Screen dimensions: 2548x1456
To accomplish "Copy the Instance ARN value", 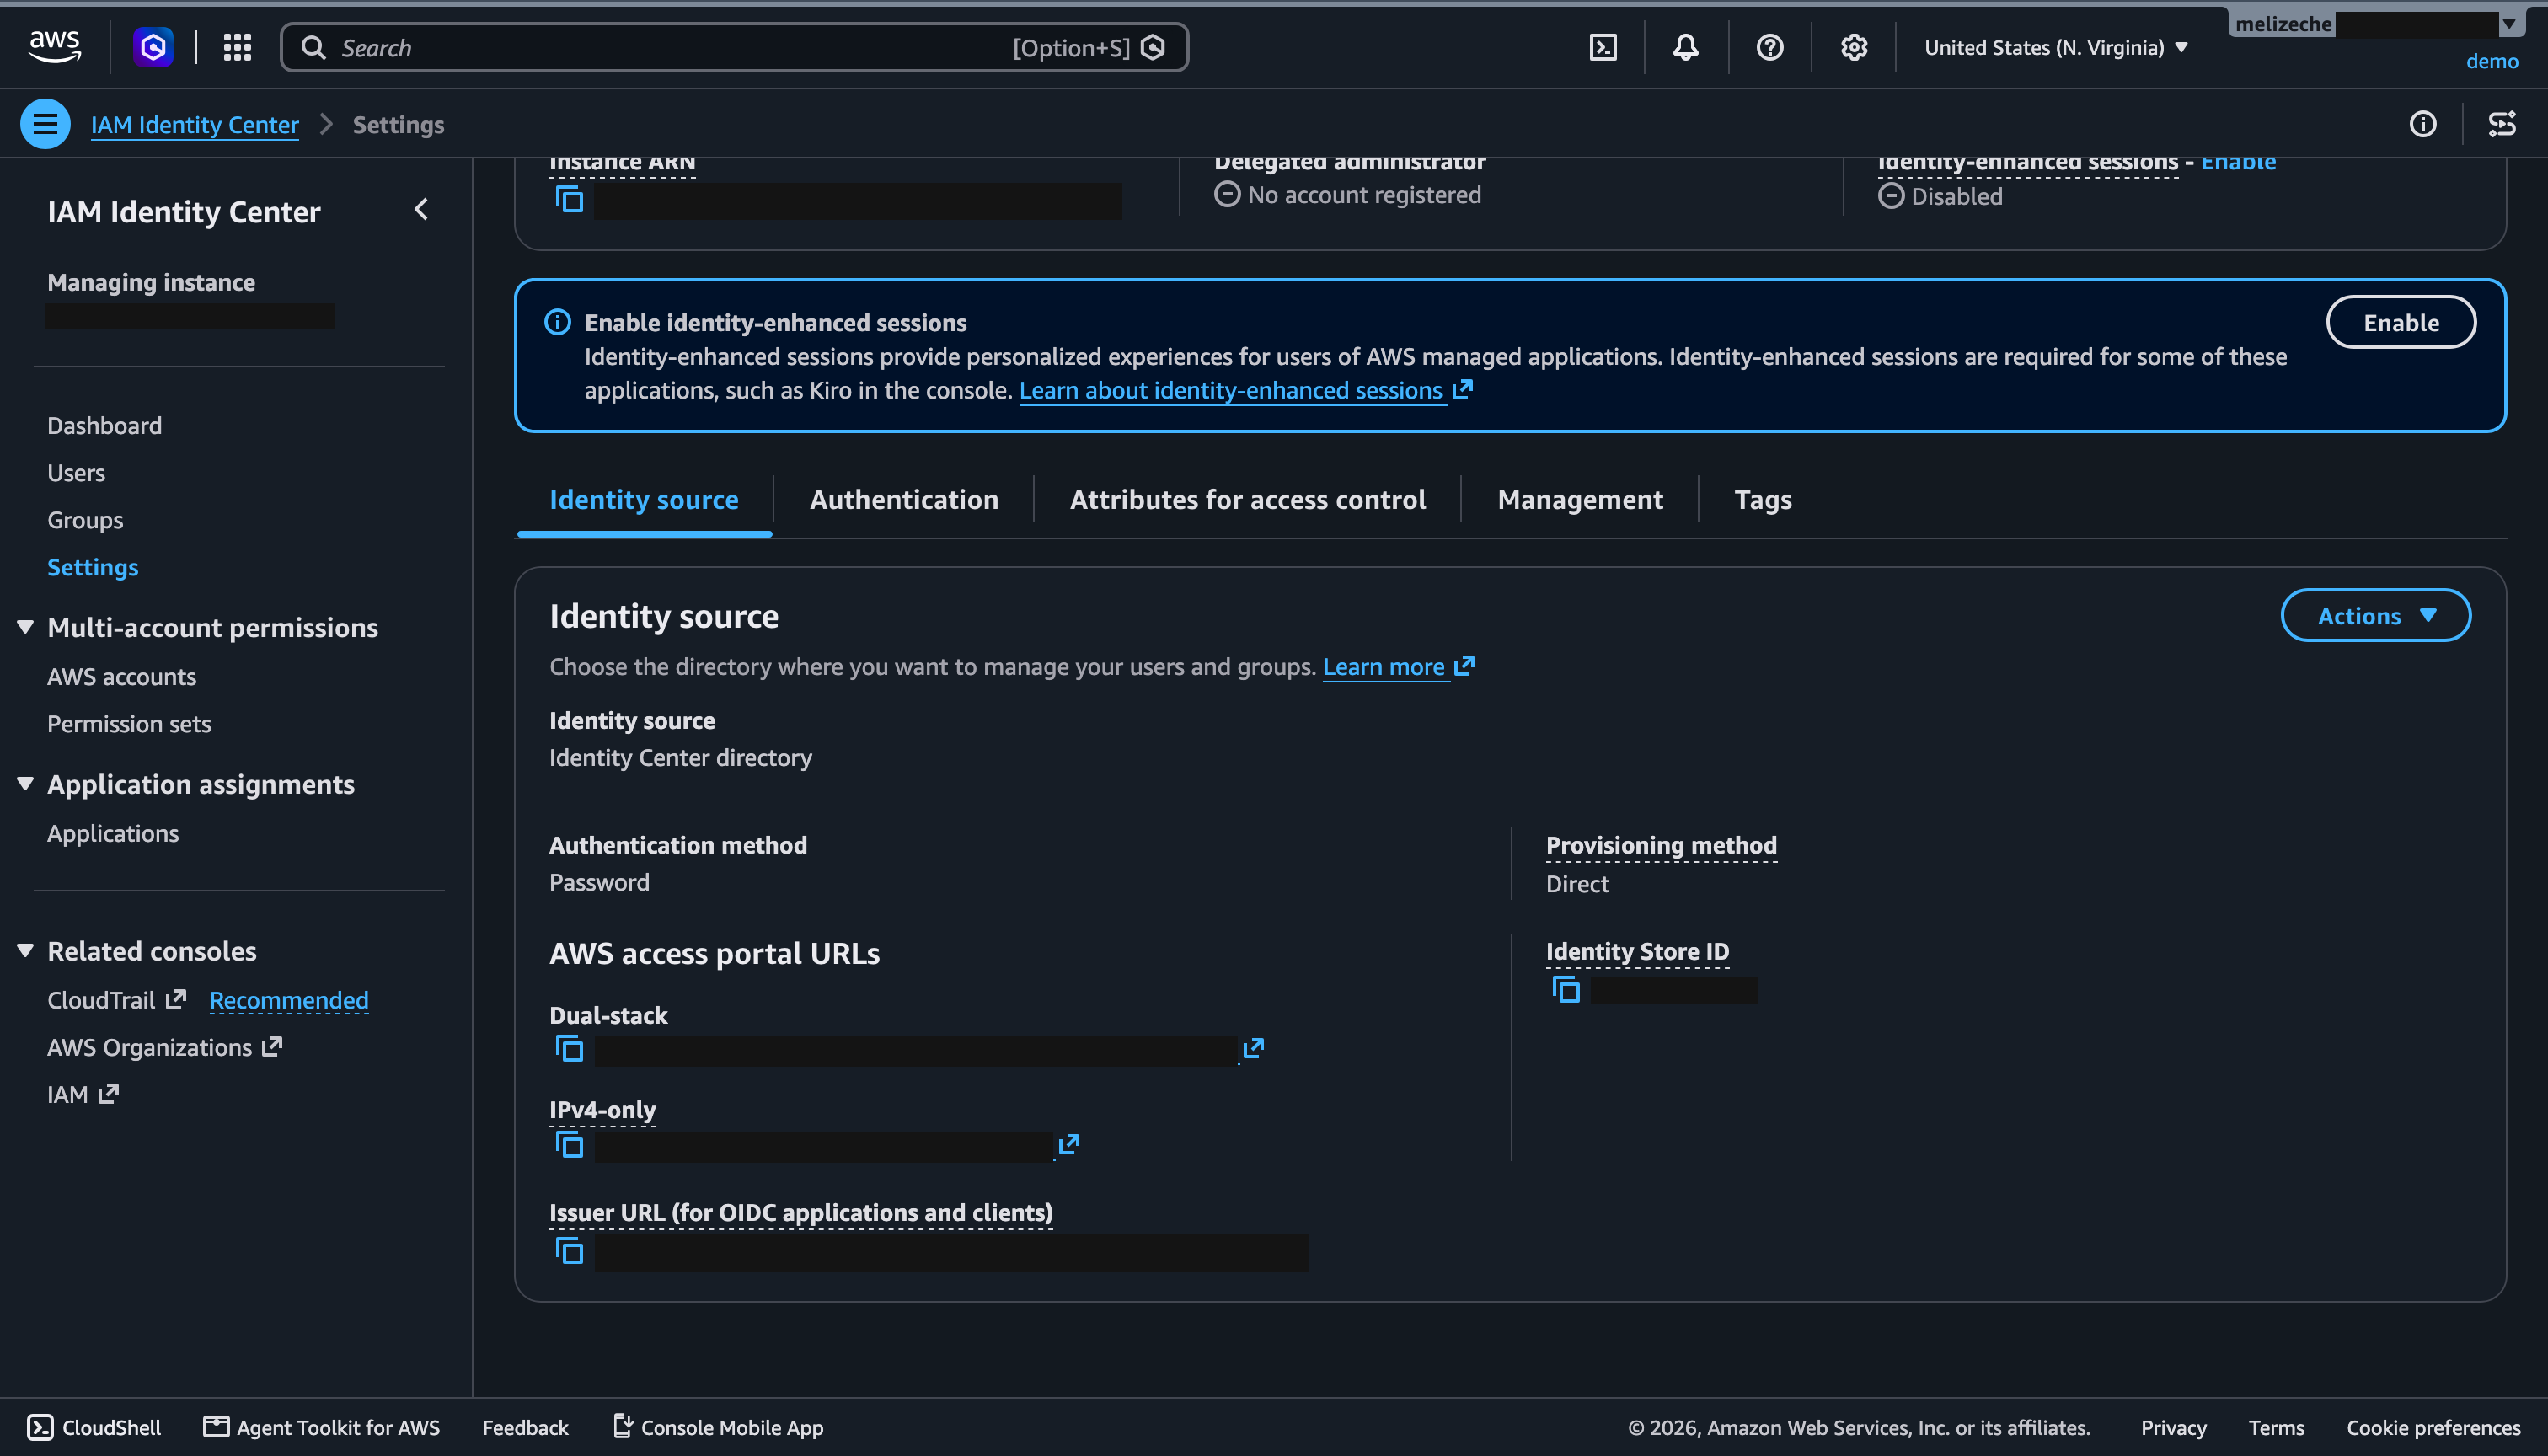I will (x=569, y=199).
